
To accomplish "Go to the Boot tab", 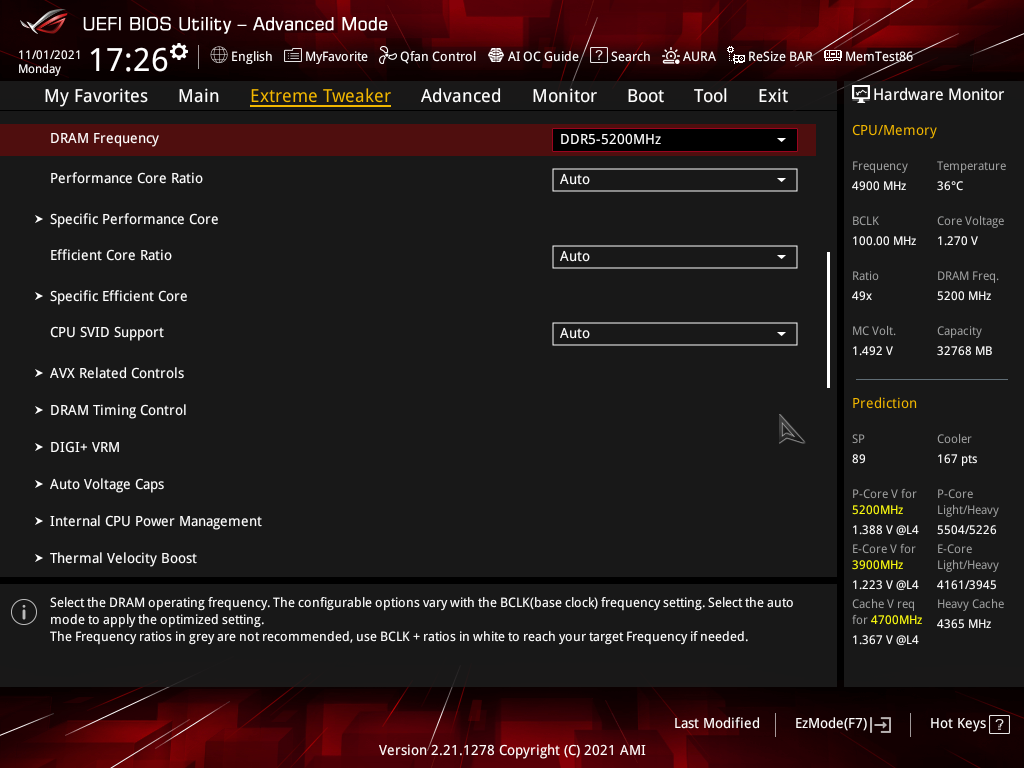I will [x=645, y=96].
